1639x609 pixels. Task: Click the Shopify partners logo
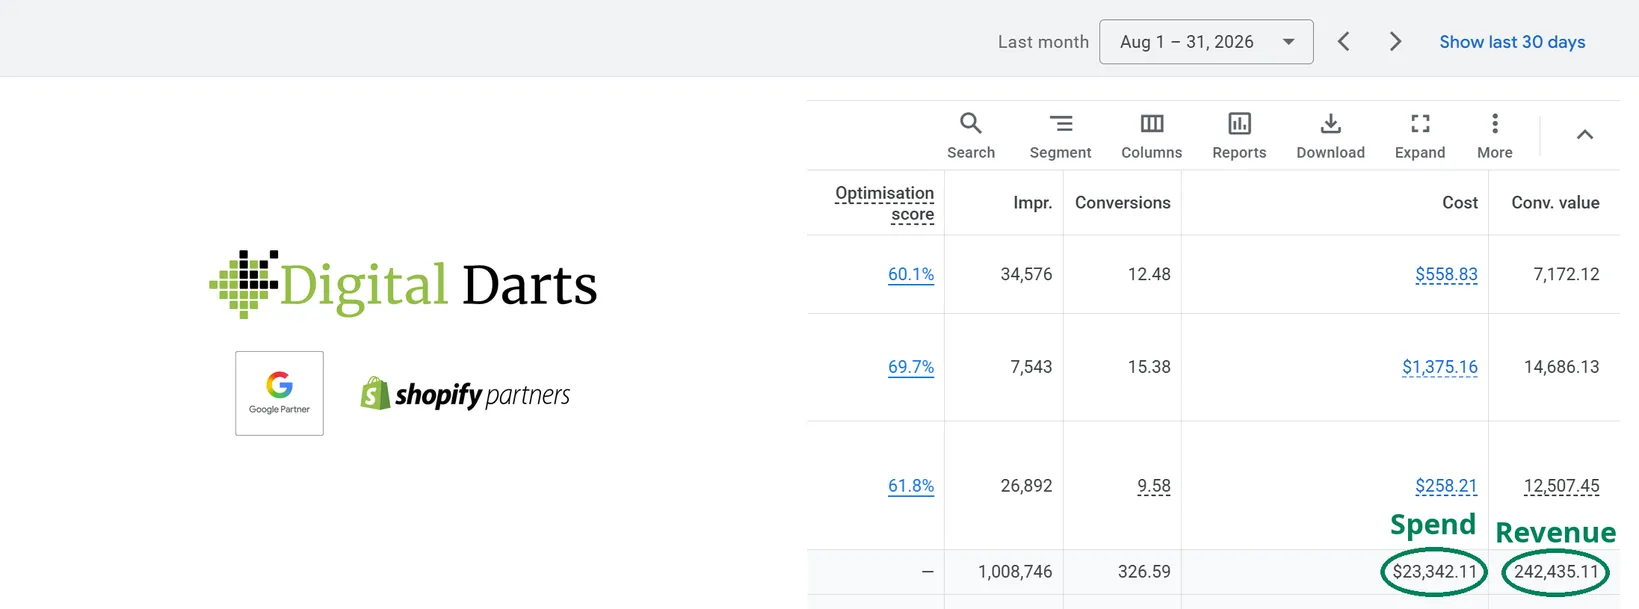465,394
